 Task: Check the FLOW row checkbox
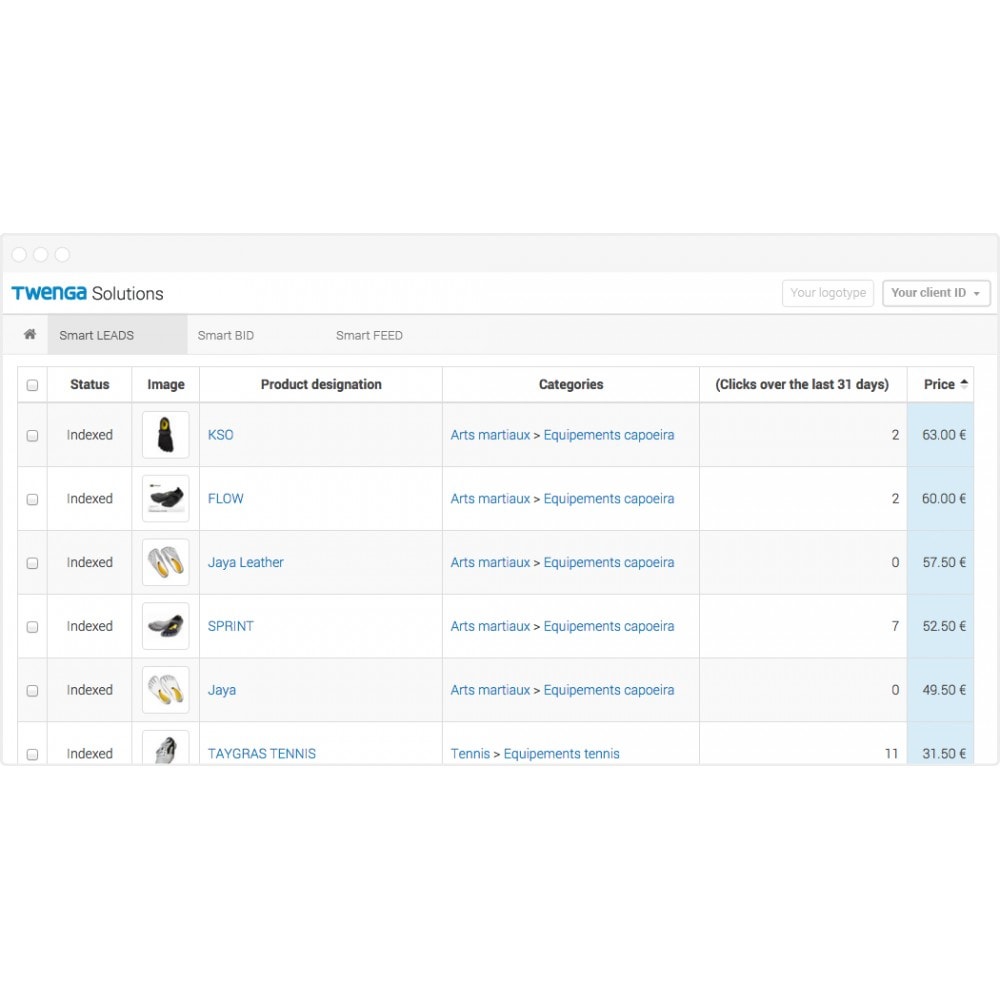[x=33, y=499]
